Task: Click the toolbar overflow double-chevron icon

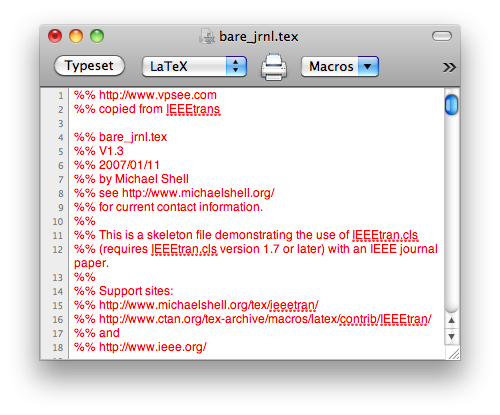Action: [x=449, y=68]
